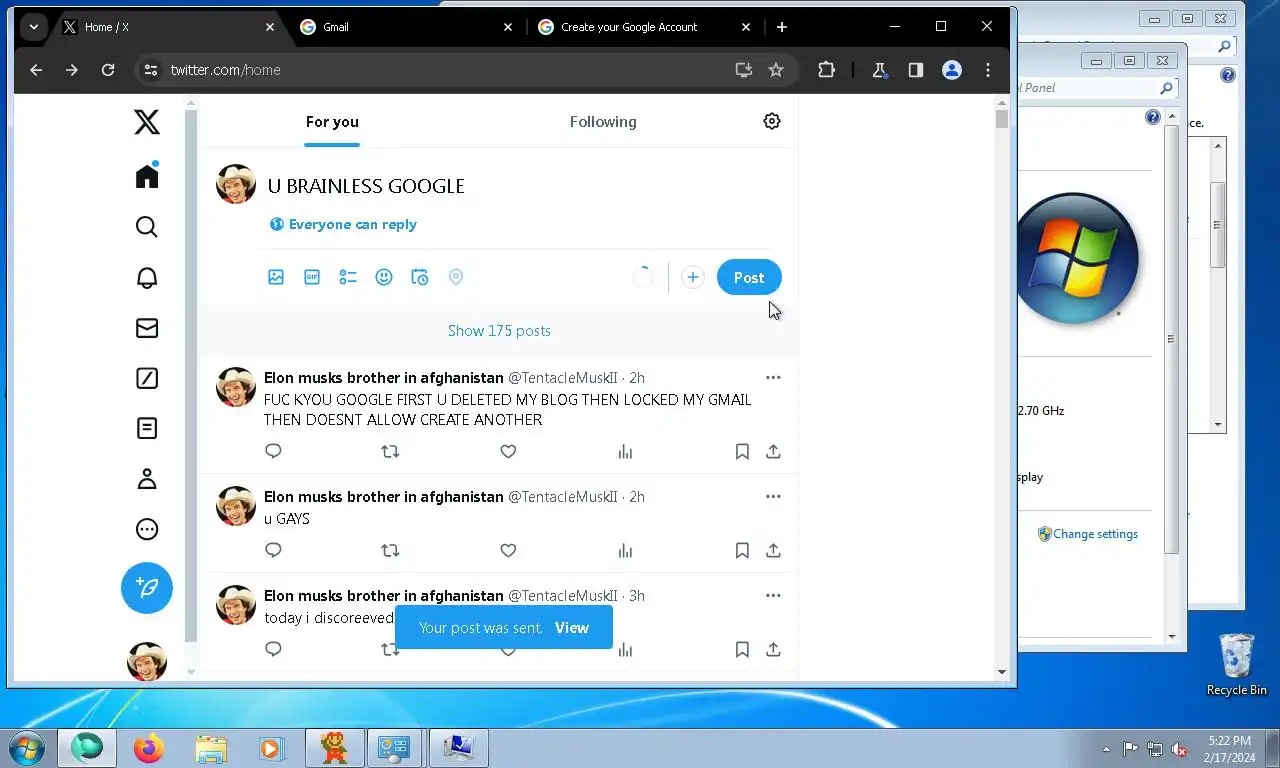Open Explore search in the X sidebar
Screen dimensions: 1280x768
point(147,227)
